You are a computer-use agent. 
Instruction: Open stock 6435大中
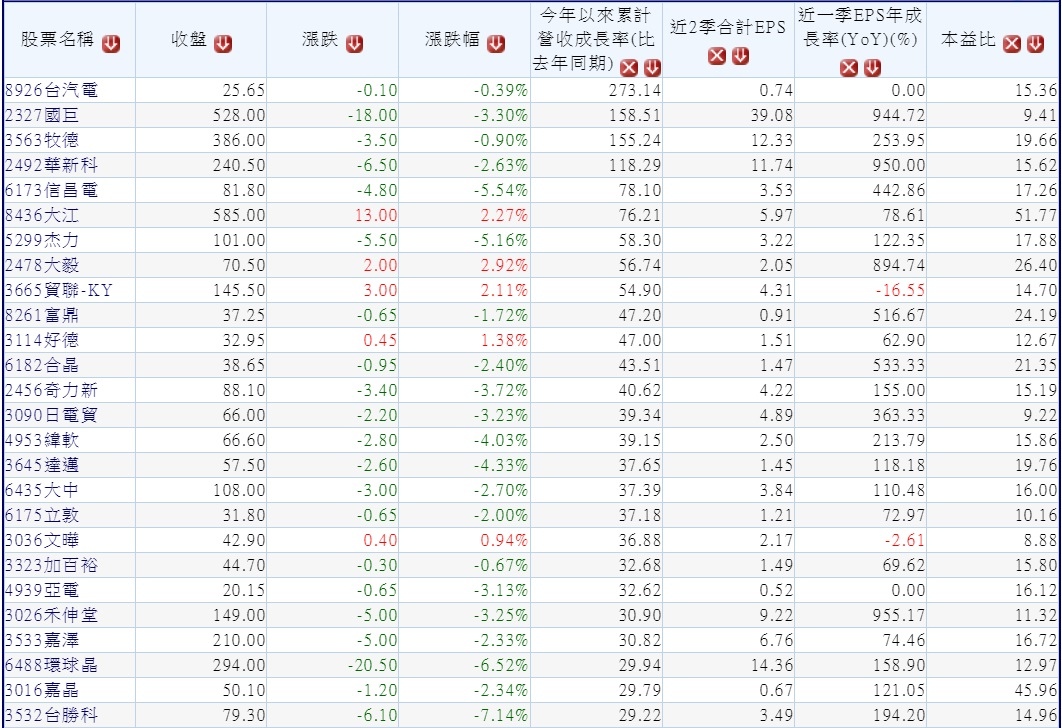[42, 490]
